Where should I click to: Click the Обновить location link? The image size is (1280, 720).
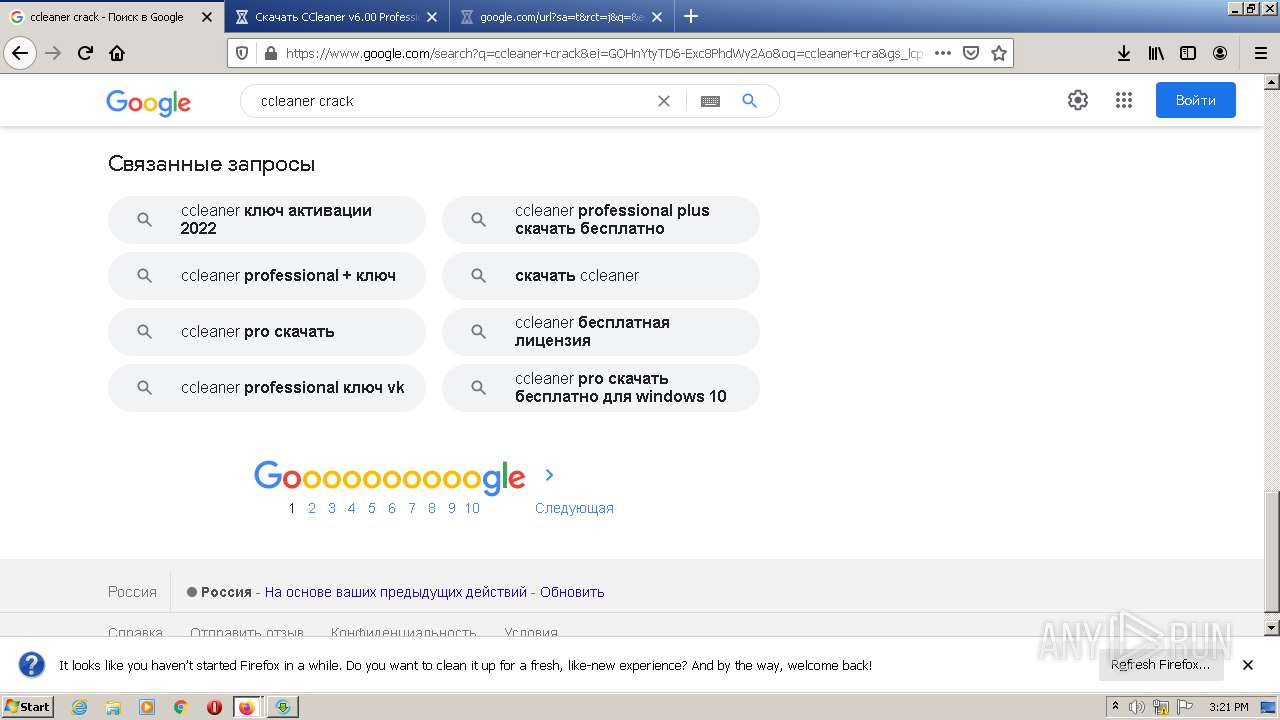point(572,592)
